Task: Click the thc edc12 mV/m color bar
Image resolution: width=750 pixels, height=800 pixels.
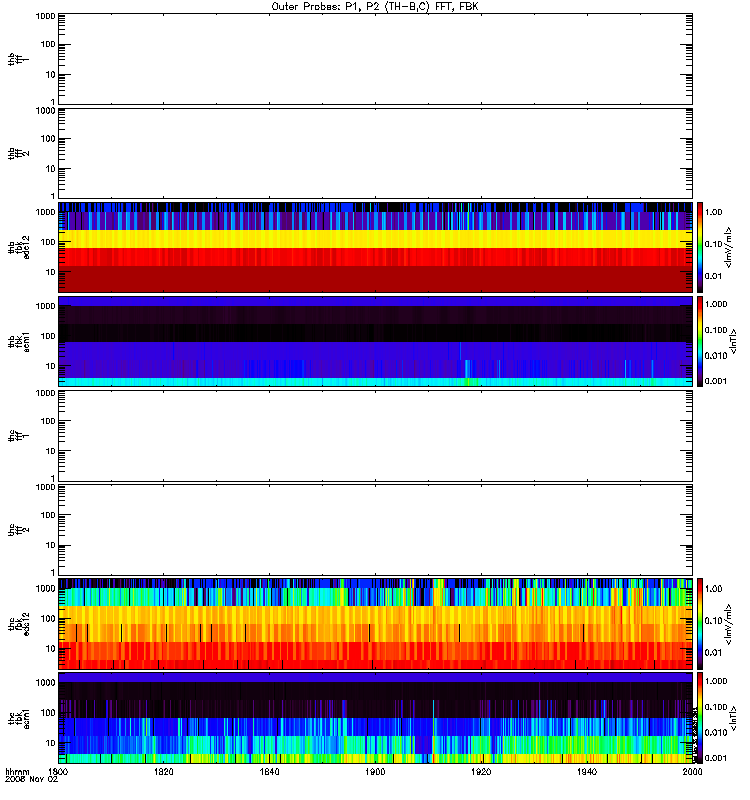Action: coord(700,623)
